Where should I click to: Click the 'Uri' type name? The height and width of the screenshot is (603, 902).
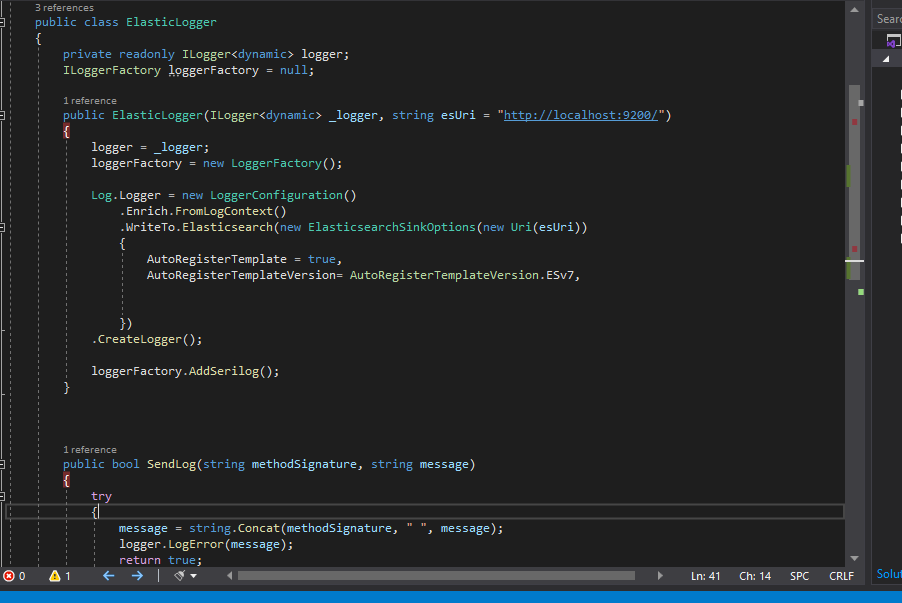(x=521, y=227)
